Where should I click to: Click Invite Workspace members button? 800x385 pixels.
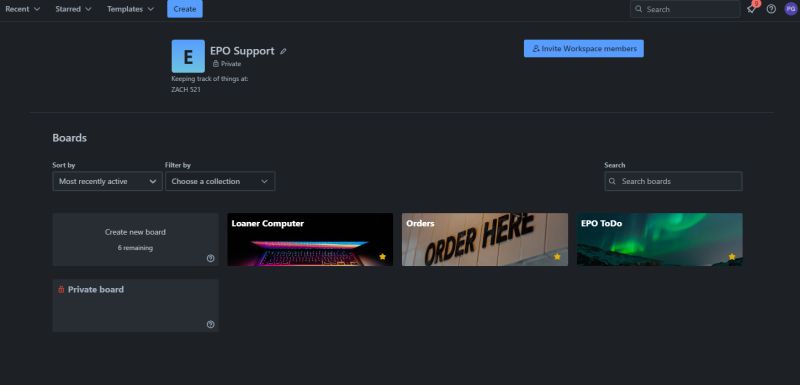584,48
